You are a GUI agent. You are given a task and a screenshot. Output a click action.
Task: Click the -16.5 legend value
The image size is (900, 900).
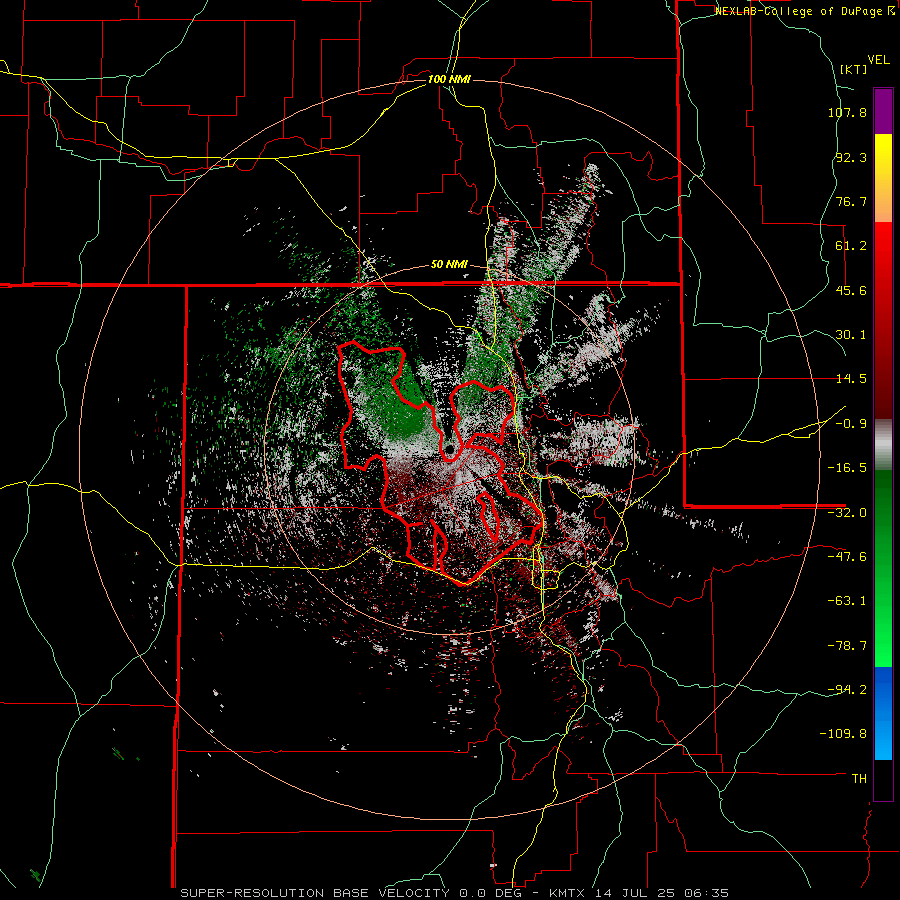(847, 468)
